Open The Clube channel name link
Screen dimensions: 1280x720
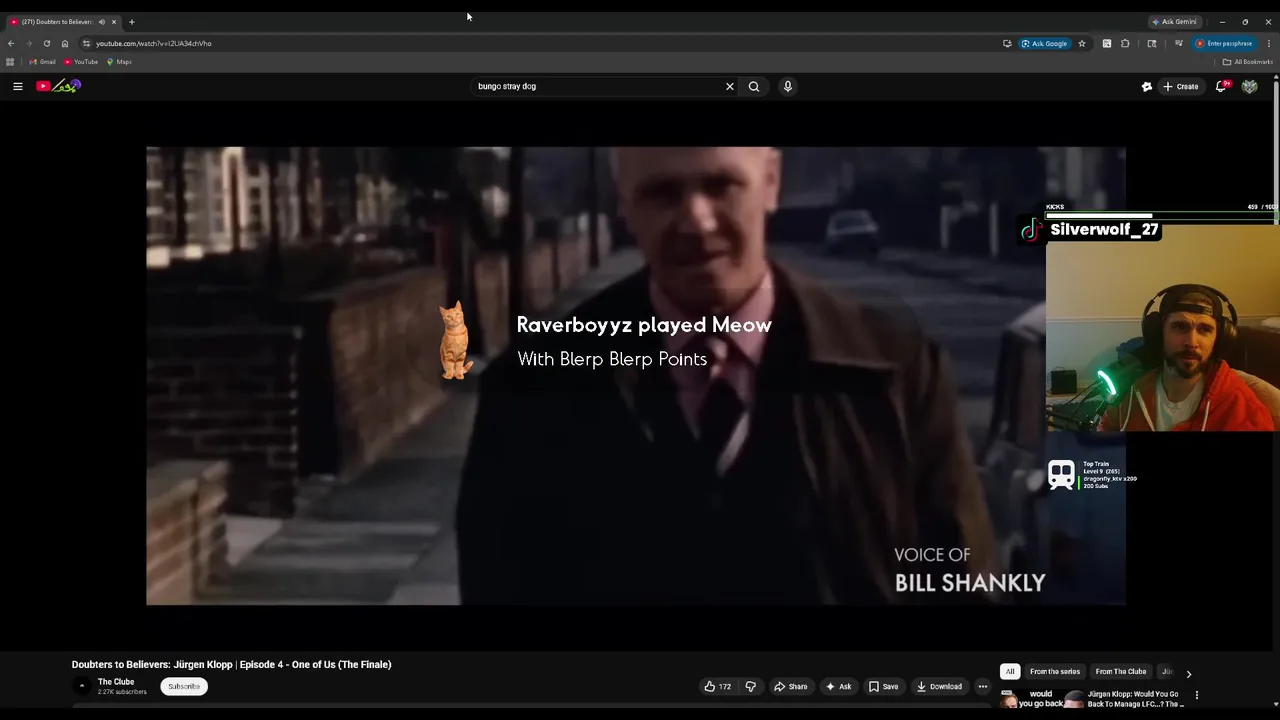click(116, 682)
